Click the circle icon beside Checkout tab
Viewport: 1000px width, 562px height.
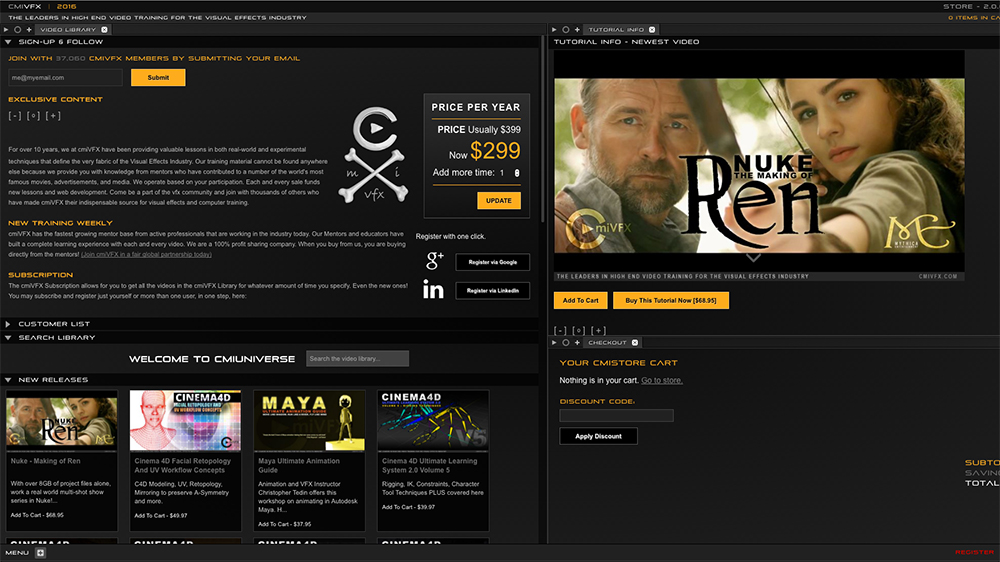[x=566, y=343]
